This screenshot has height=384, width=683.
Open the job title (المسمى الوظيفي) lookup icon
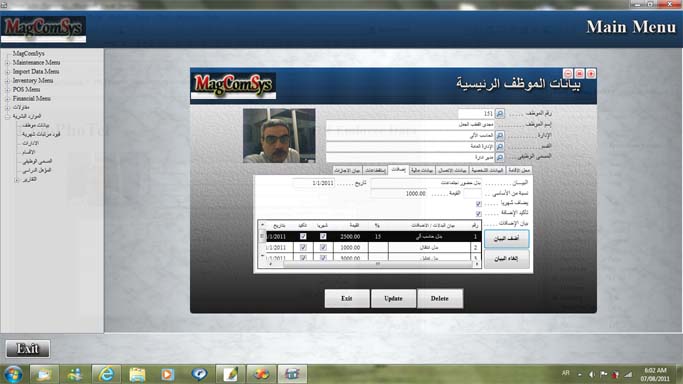point(500,157)
